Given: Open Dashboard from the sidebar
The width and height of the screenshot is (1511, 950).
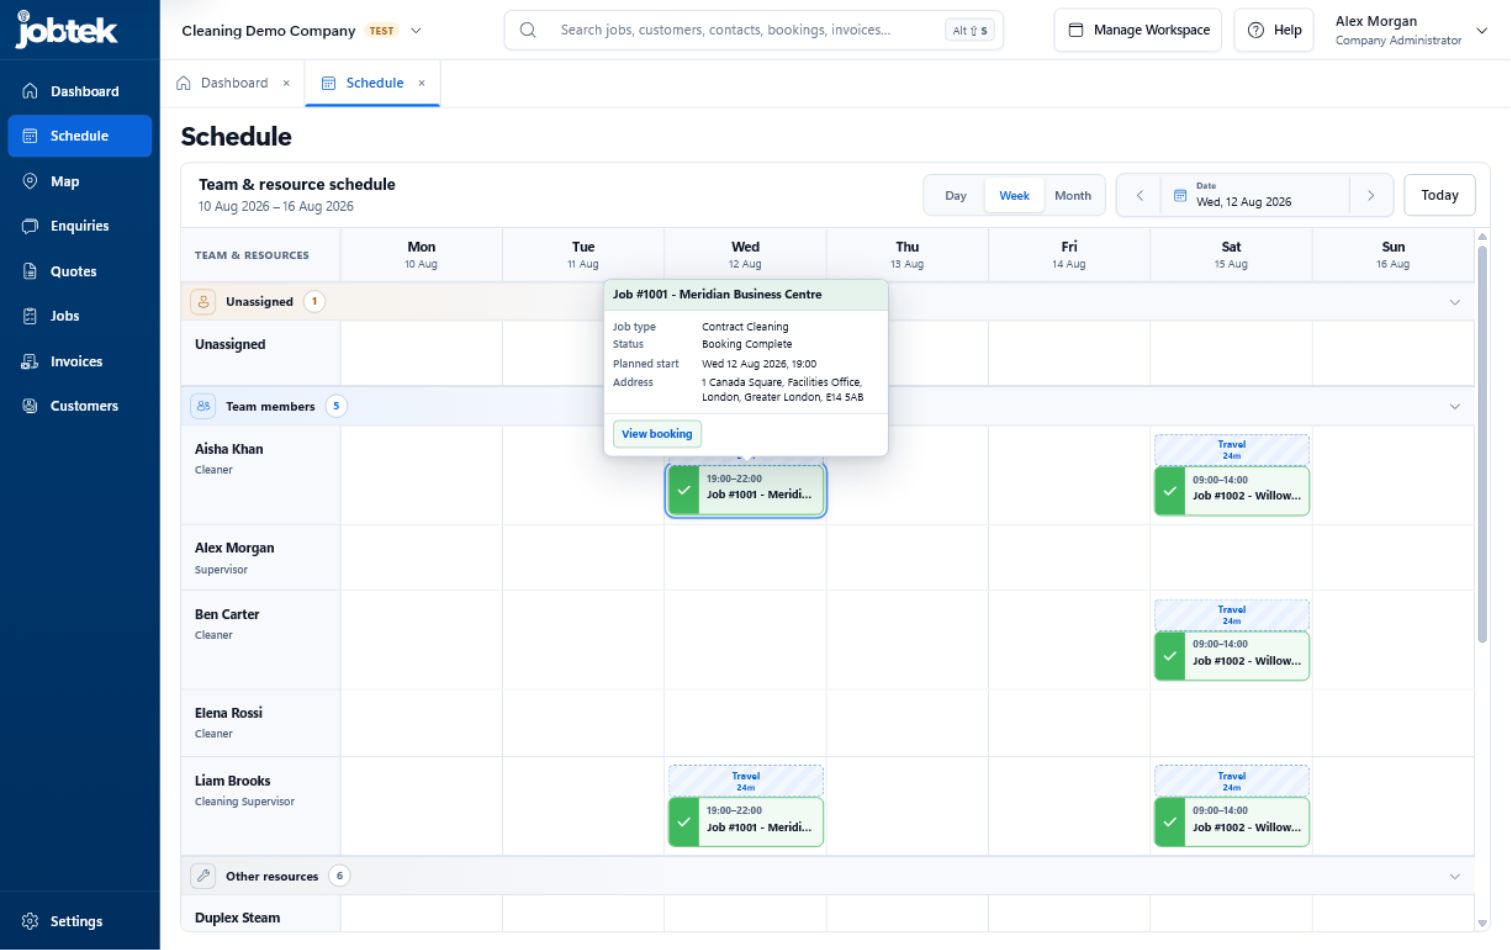Looking at the screenshot, I should [80, 91].
